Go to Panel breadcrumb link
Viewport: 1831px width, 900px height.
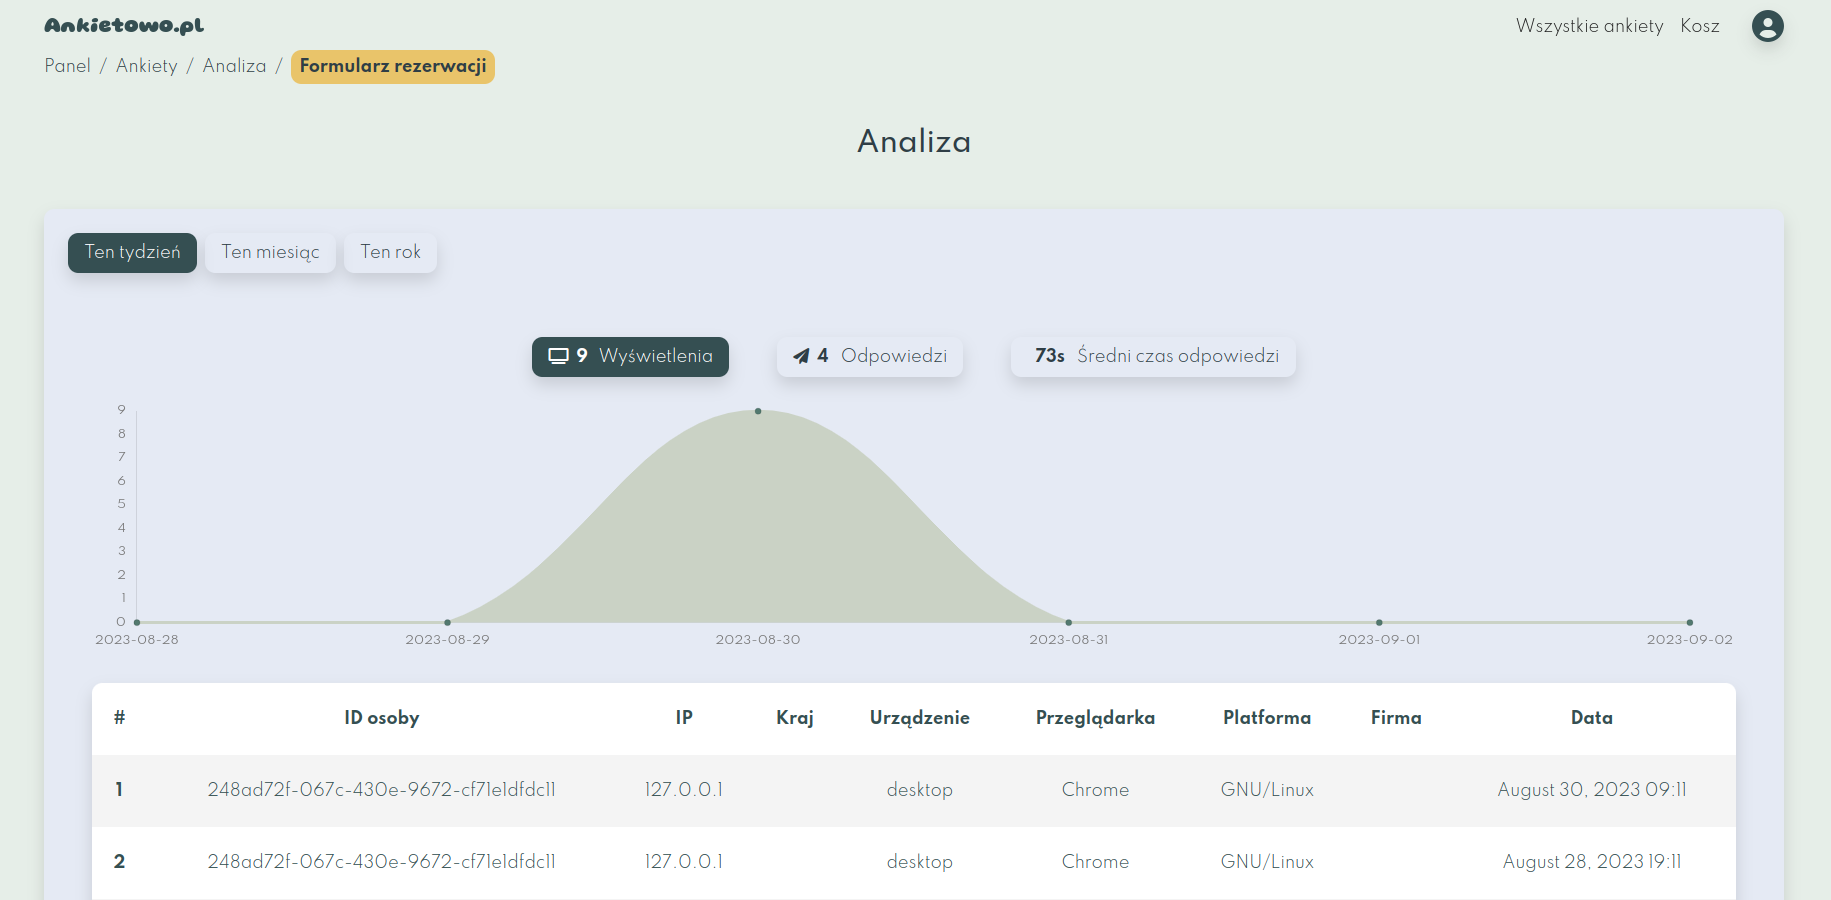tap(67, 66)
